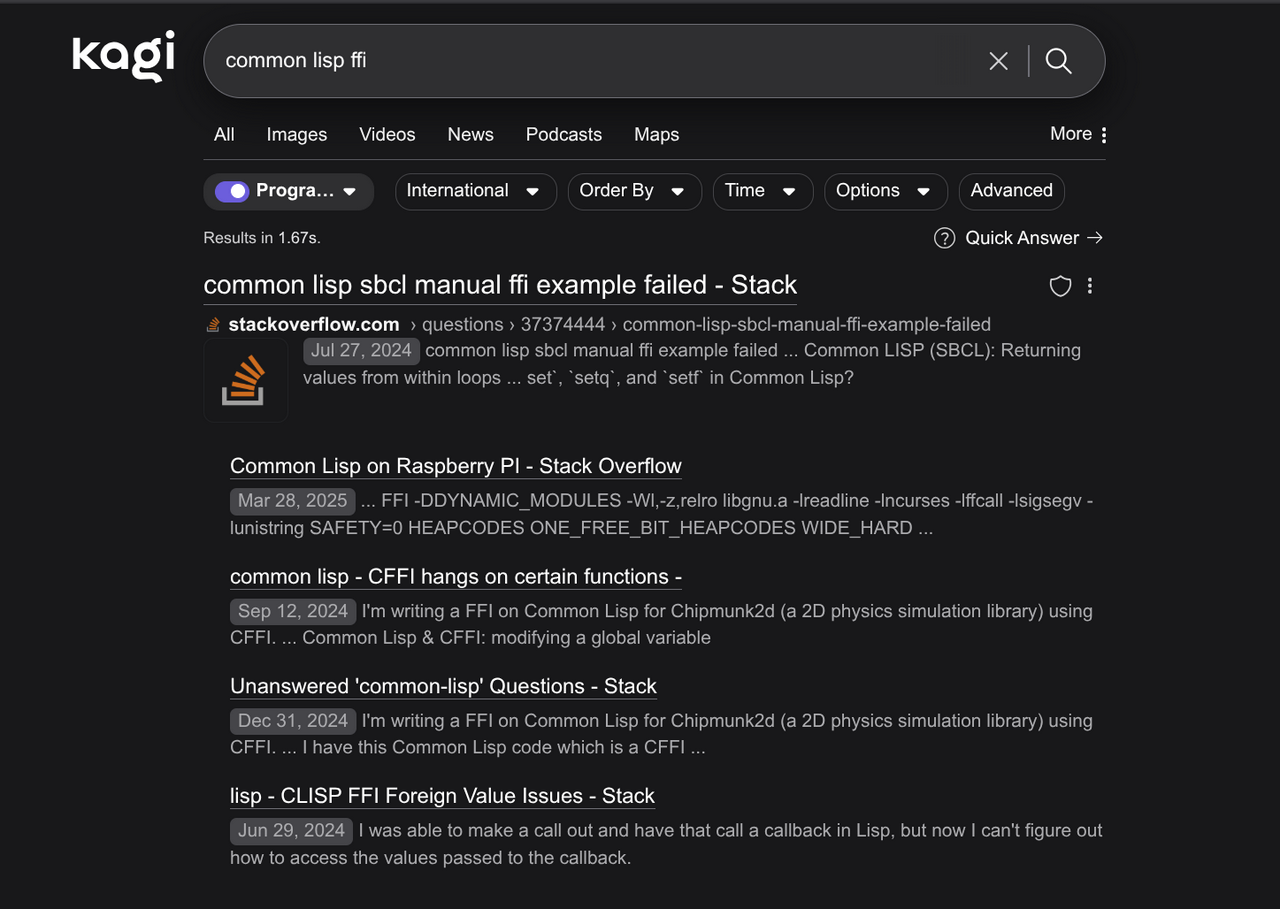
Task: Click the 'Jul 27, 2024' date badge
Action: point(361,351)
